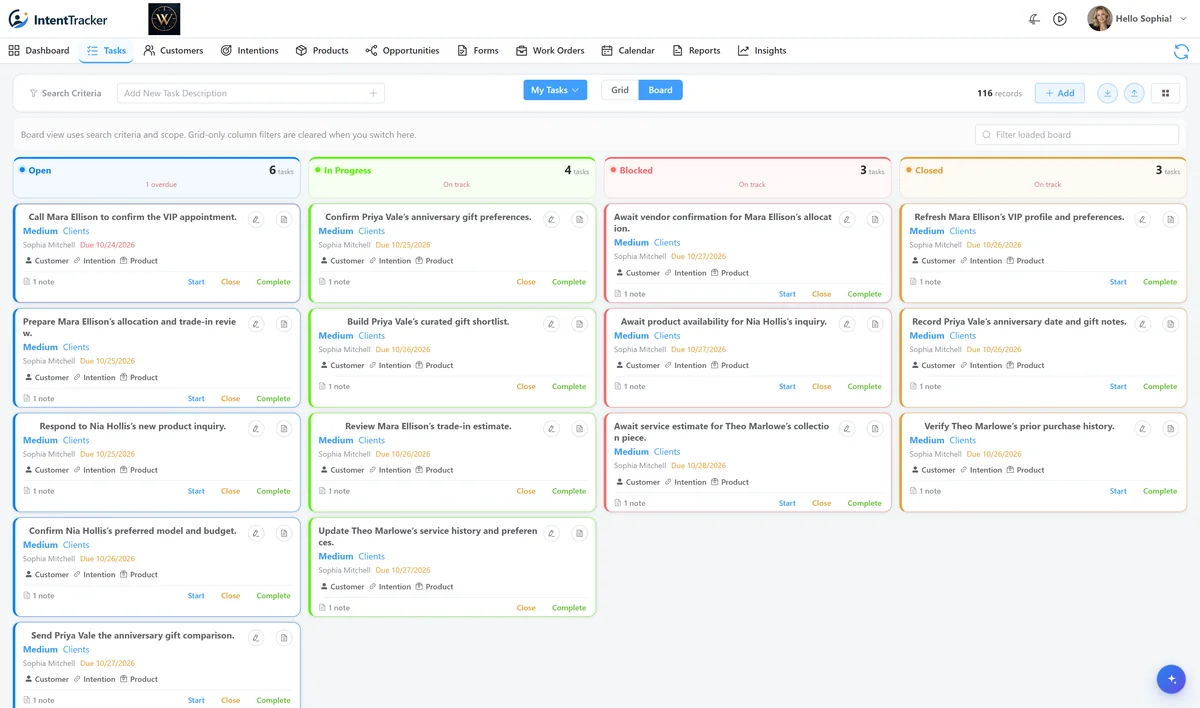Close the Await vendor confirmation task

(x=821, y=294)
